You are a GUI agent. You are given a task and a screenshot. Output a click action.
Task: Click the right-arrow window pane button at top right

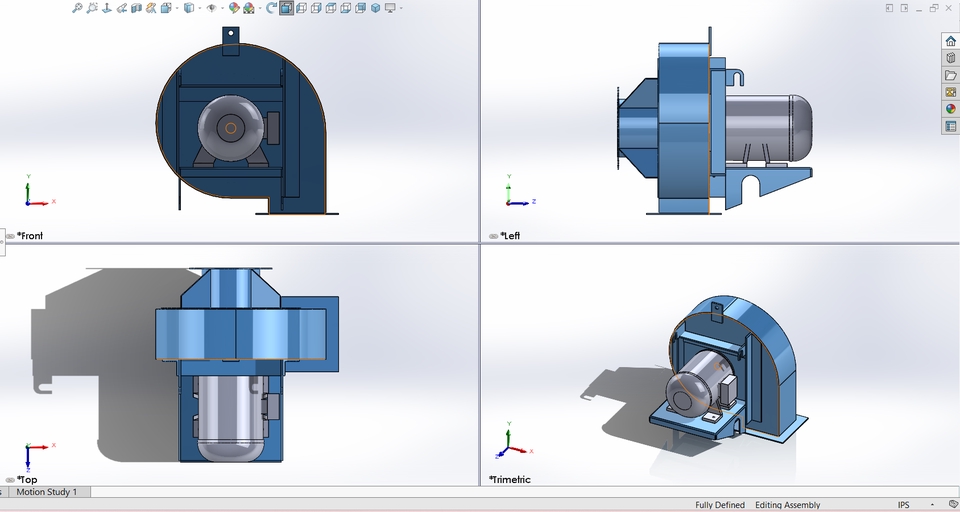pyautogui.click(x=904, y=8)
